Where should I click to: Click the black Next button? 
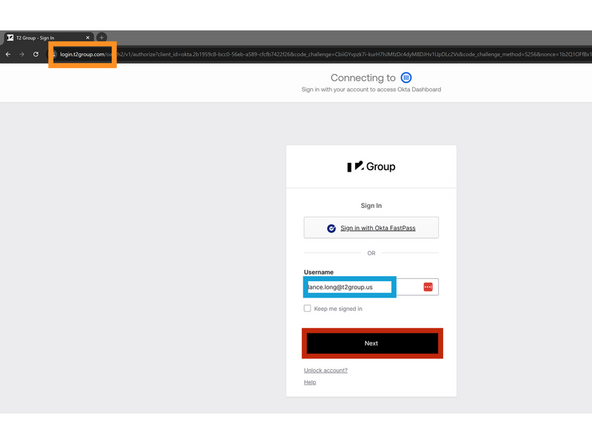click(372, 343)
